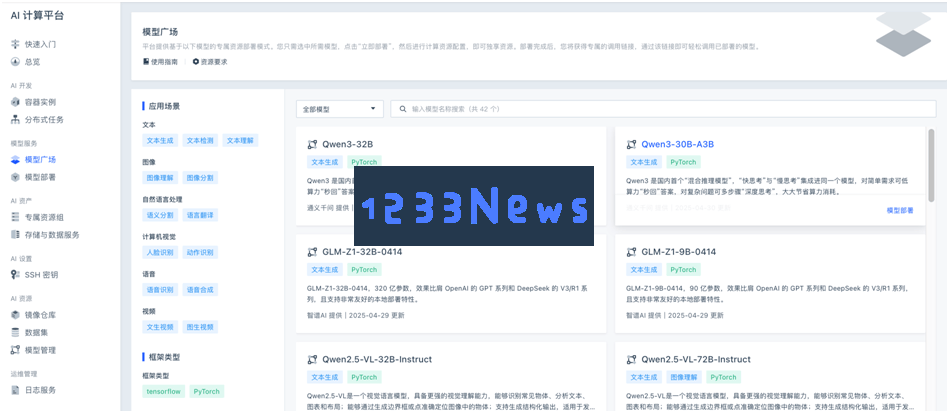Image resolution: width=949 pixels, height=413 pixels.
Task: Click the icon beside Qwen2.5-VL-32B-Instruct
Action: pos(312,360)
